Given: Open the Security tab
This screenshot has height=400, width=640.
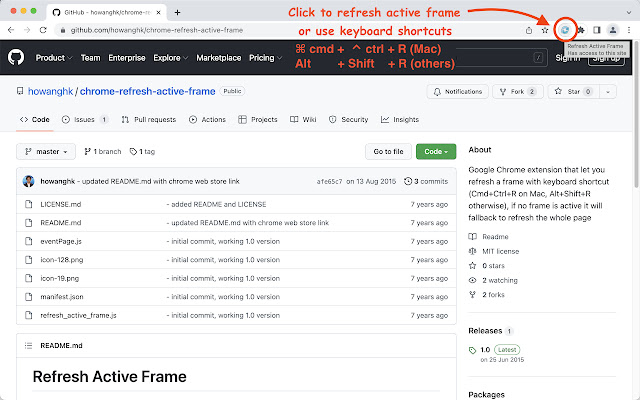Looking at the screenshot, I should [349, 120].
